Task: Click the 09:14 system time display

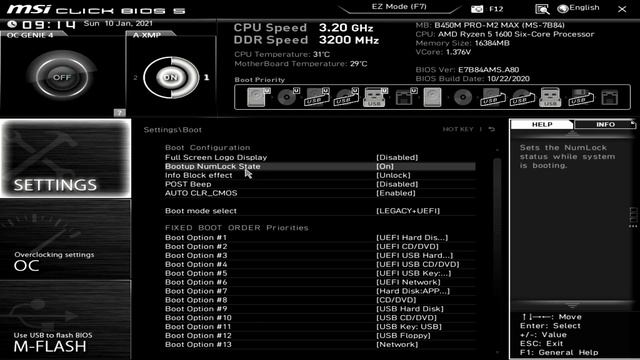Action: point(48,25)
